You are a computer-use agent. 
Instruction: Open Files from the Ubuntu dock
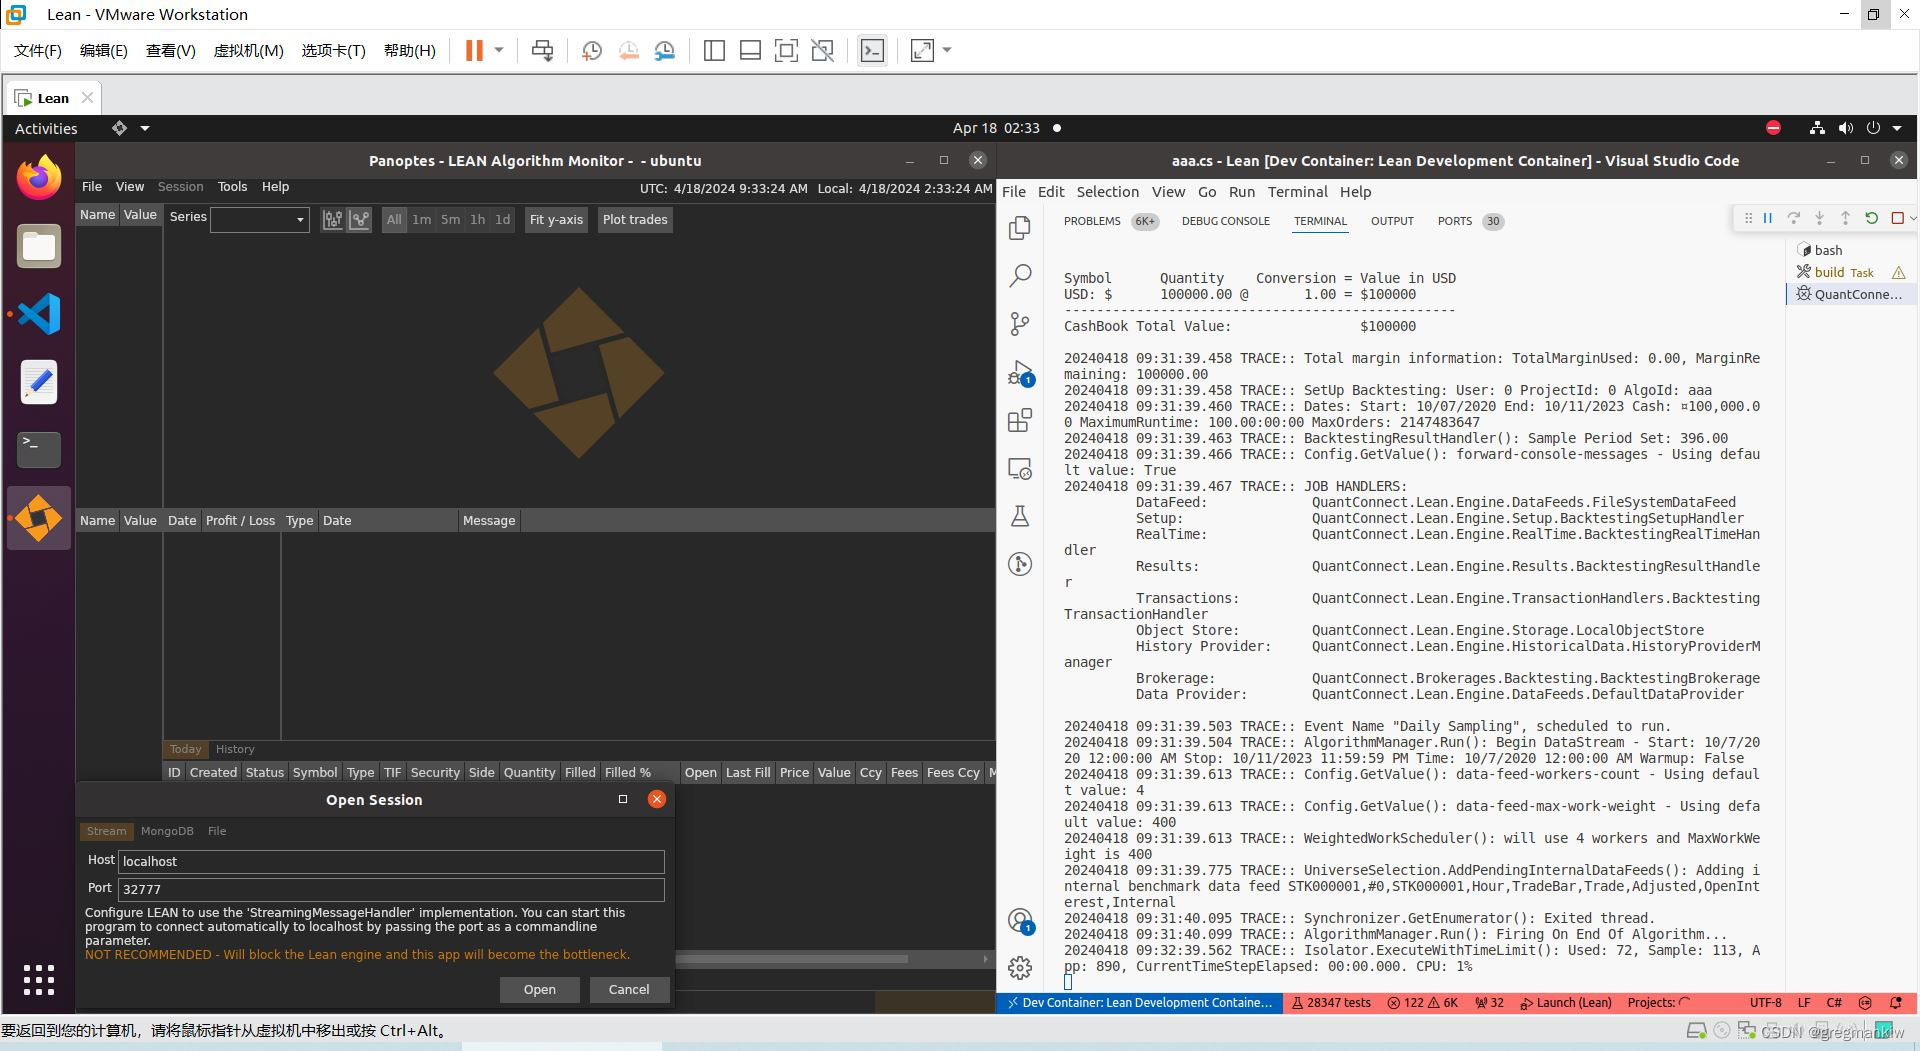click(x=39, y=246)
